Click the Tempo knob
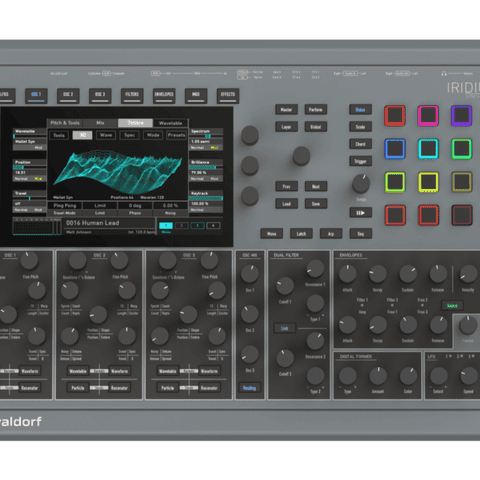The image size is (480, 480). (x=361, y=183)
